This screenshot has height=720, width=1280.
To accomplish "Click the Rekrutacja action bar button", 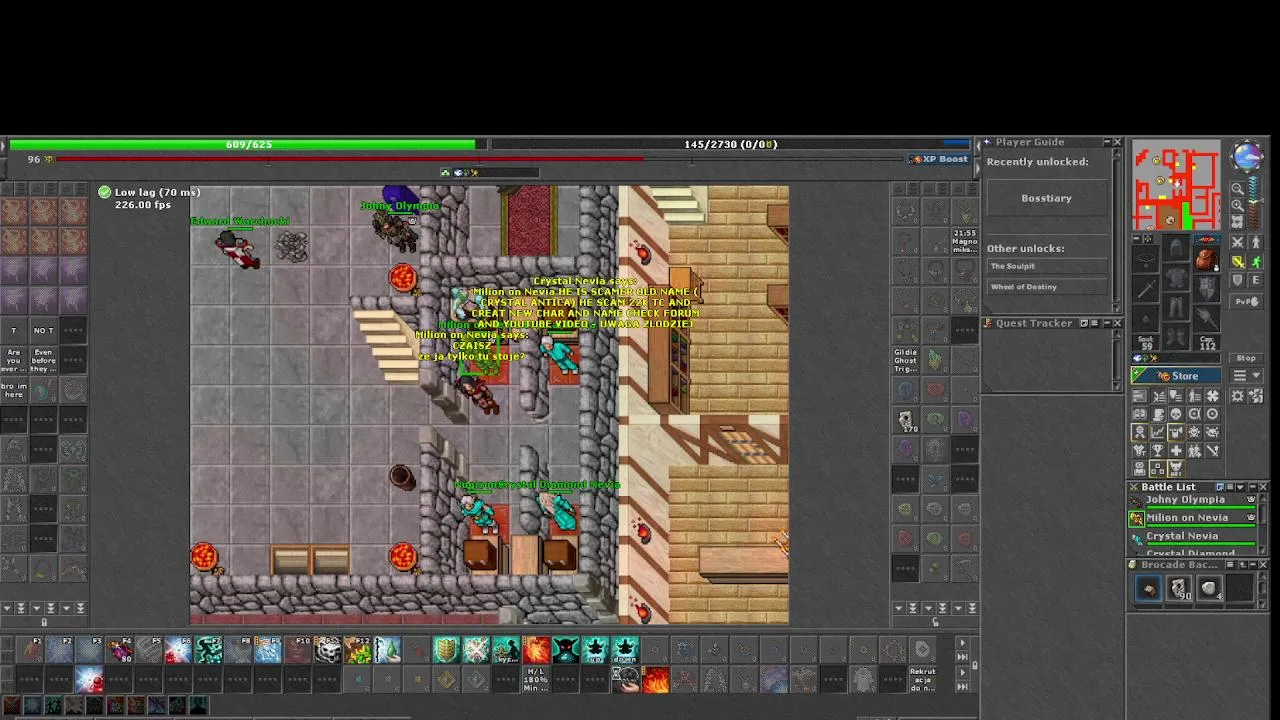I will pos(923,680).
